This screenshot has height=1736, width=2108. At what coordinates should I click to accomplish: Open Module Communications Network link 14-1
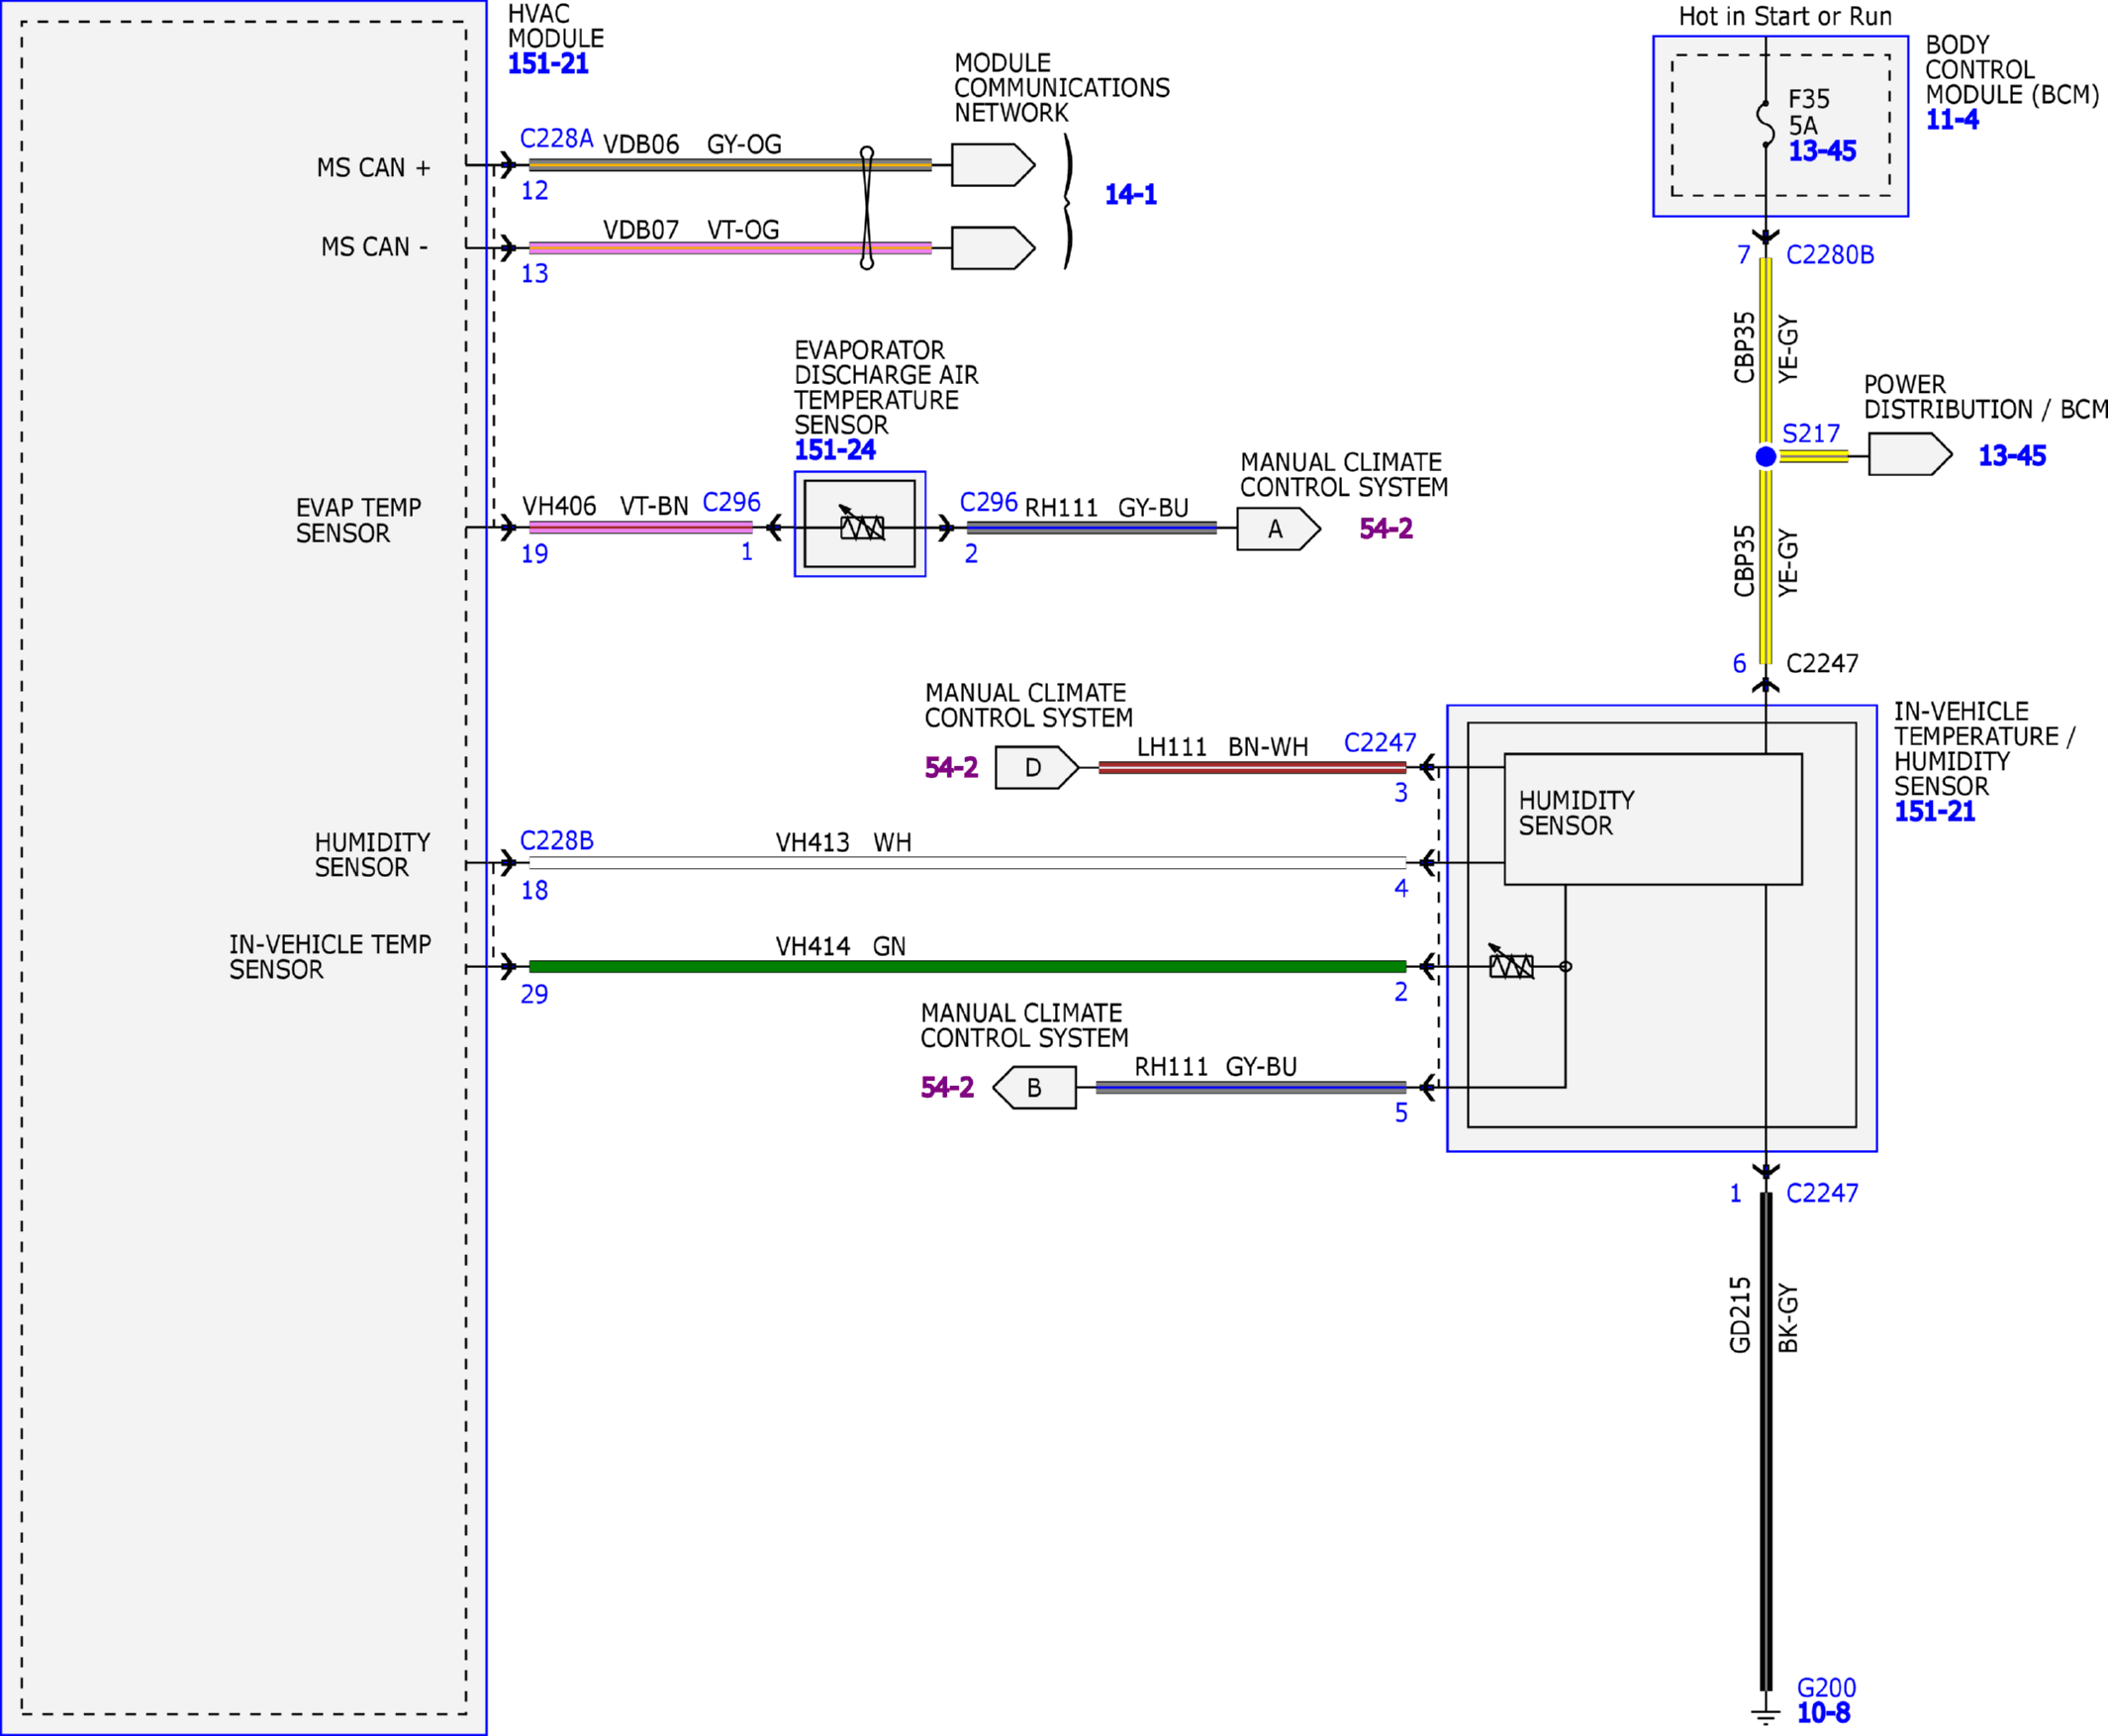click(1130, 194)
